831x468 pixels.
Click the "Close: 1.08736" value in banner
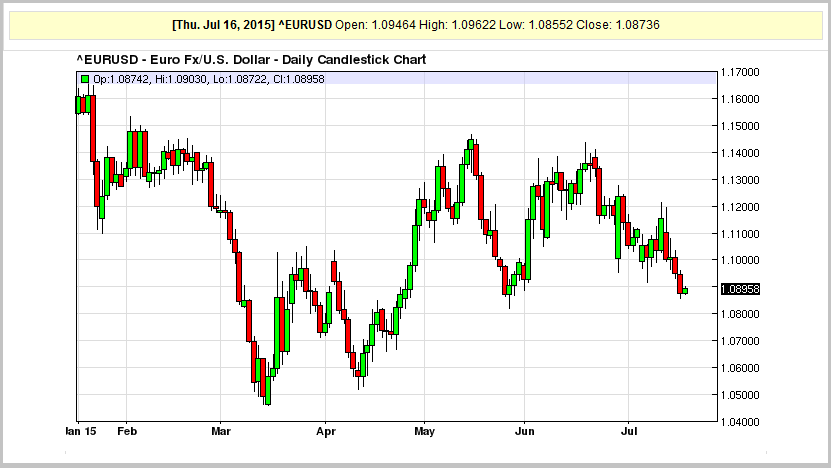click(618, 25)
